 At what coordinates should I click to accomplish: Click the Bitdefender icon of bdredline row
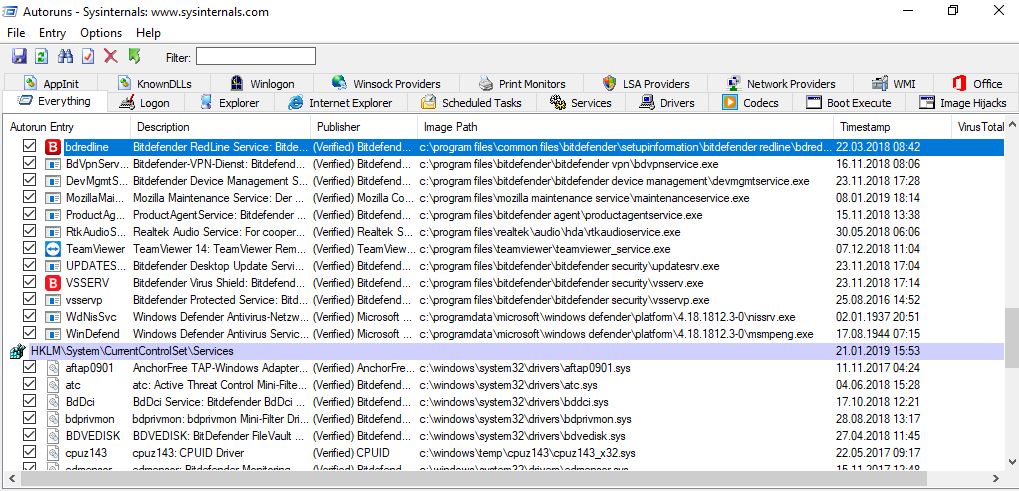53,147
